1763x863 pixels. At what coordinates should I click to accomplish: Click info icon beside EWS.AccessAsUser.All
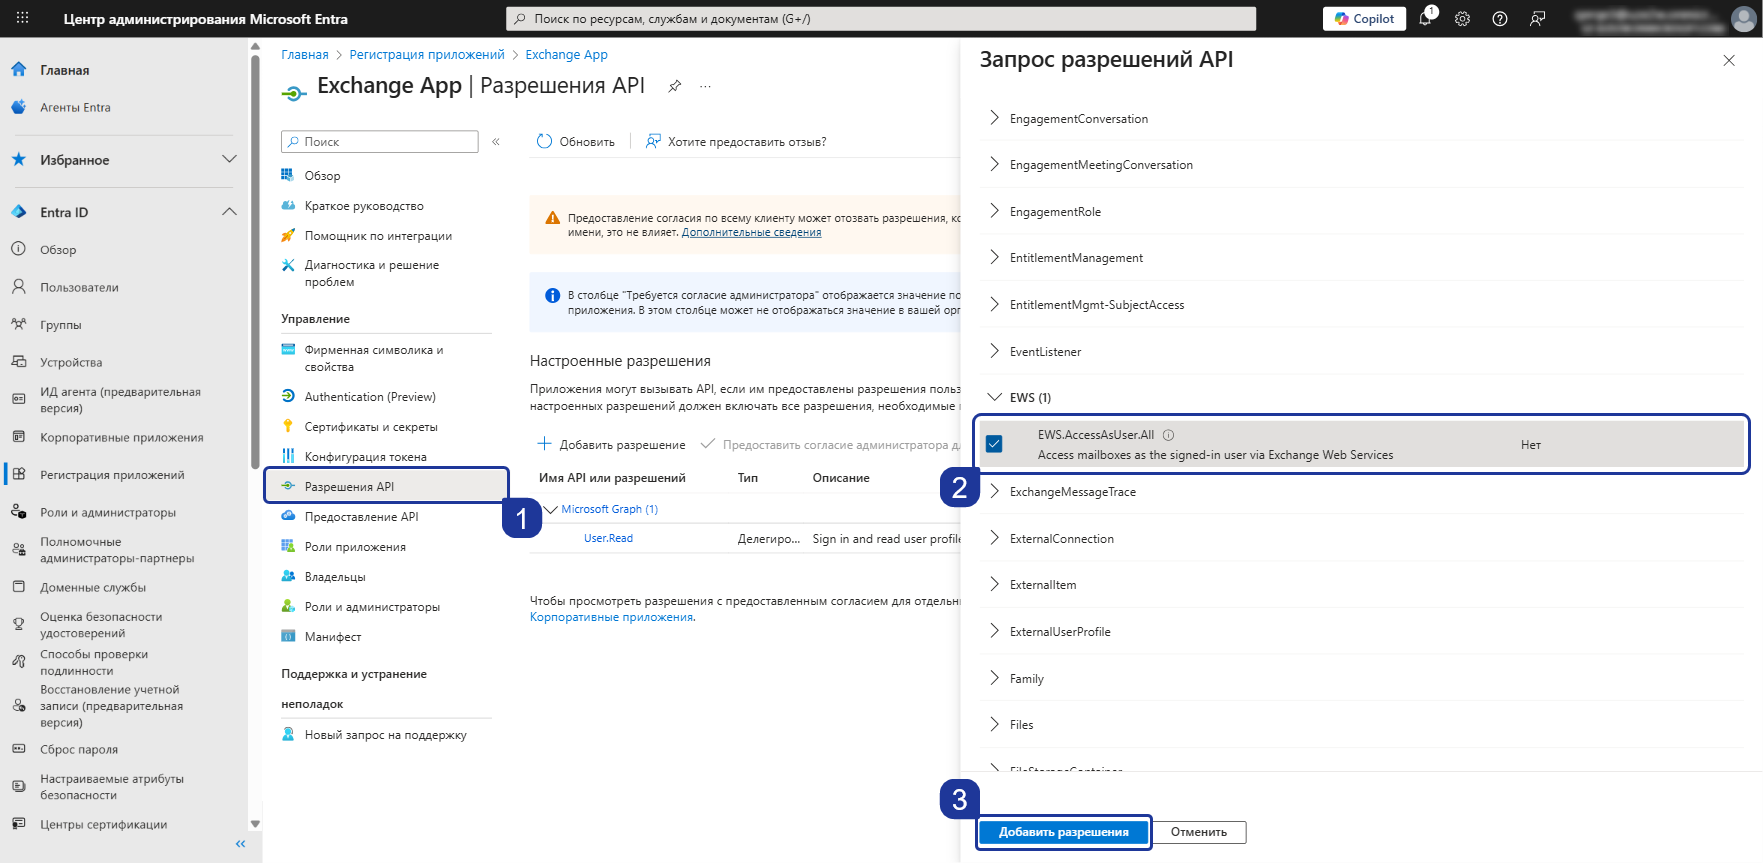(x=1168, y=435)
